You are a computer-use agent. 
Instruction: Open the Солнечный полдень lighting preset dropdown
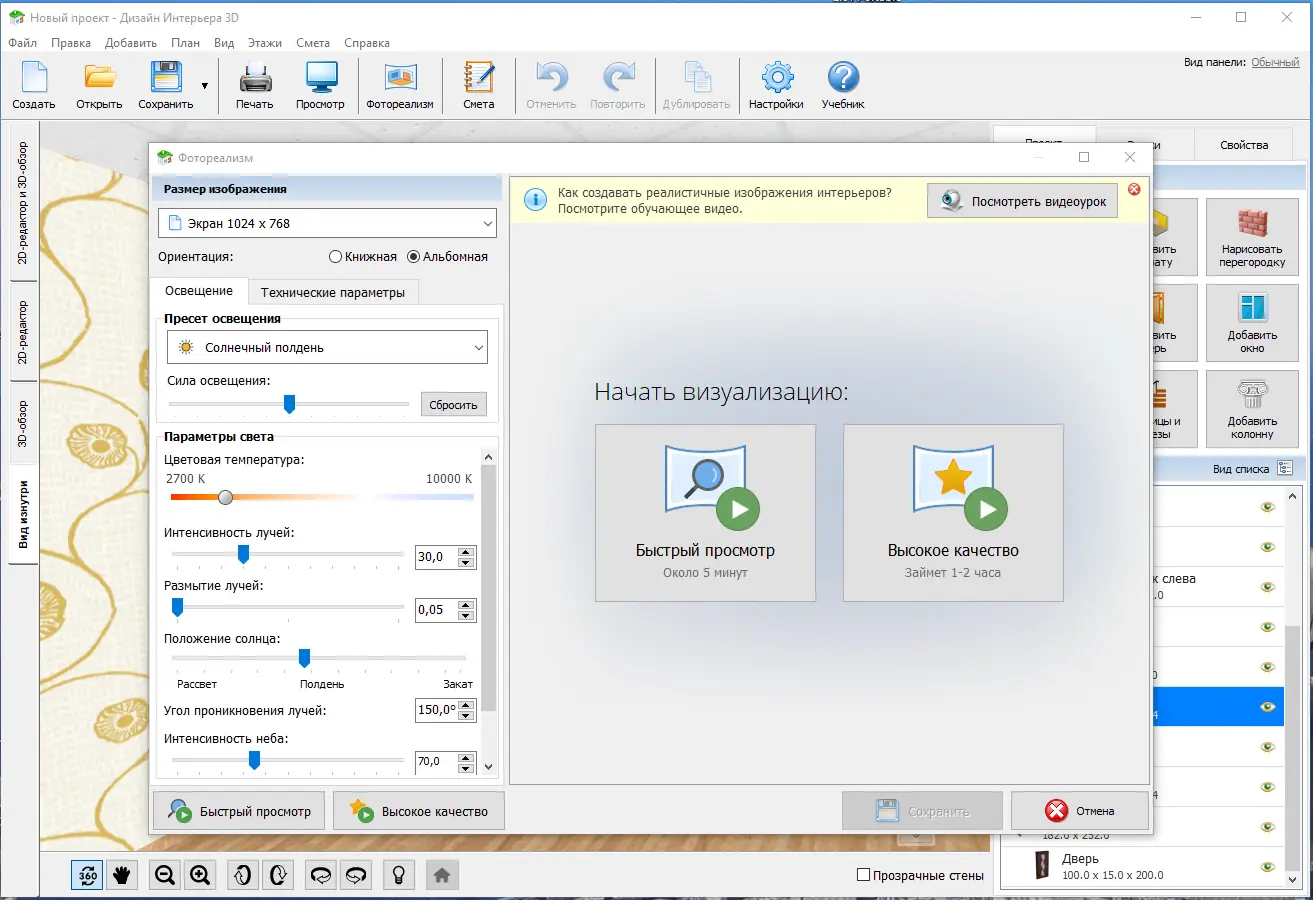(327, 348)
